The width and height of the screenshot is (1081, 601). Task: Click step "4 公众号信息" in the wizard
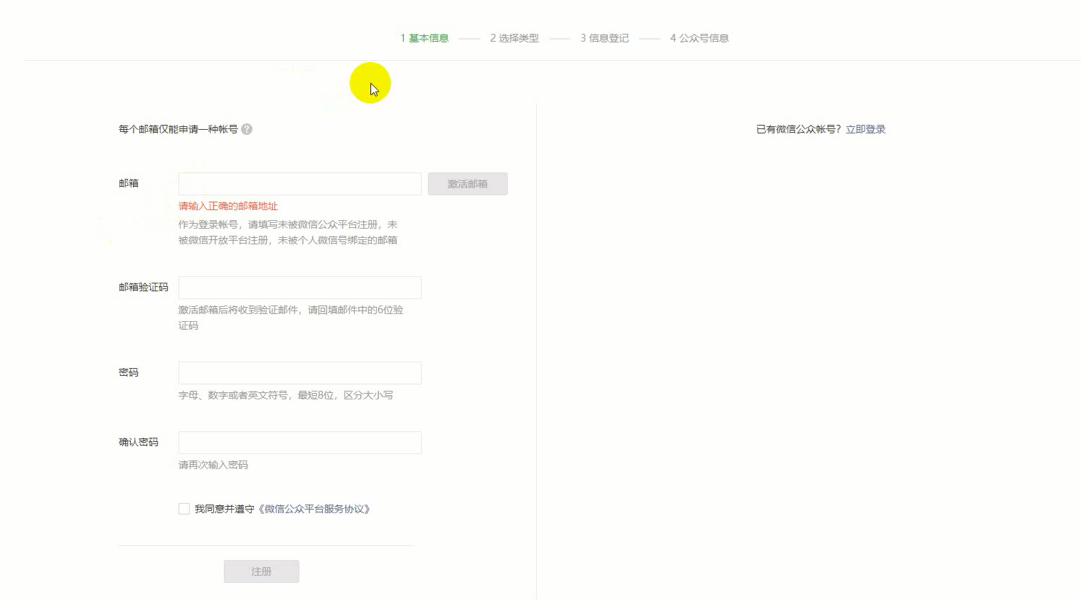tap(699, 37)
